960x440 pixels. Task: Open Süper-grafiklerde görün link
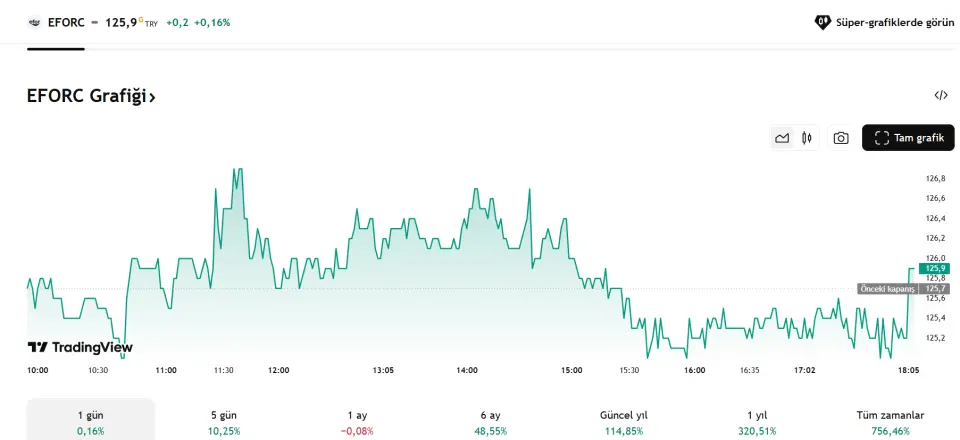[893, 21]
